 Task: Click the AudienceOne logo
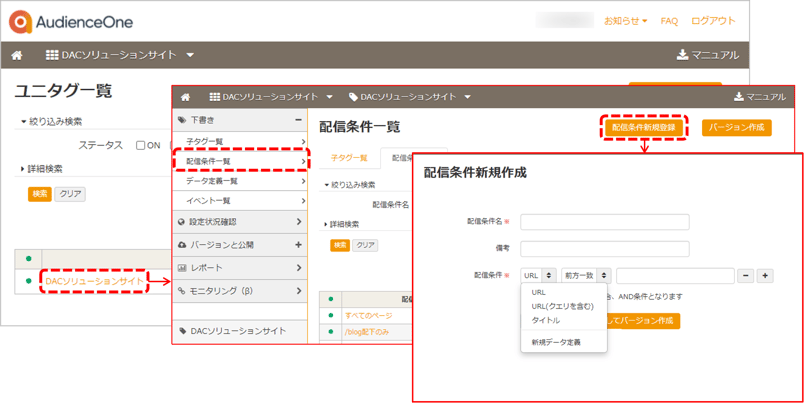click(x=71, y=22)
